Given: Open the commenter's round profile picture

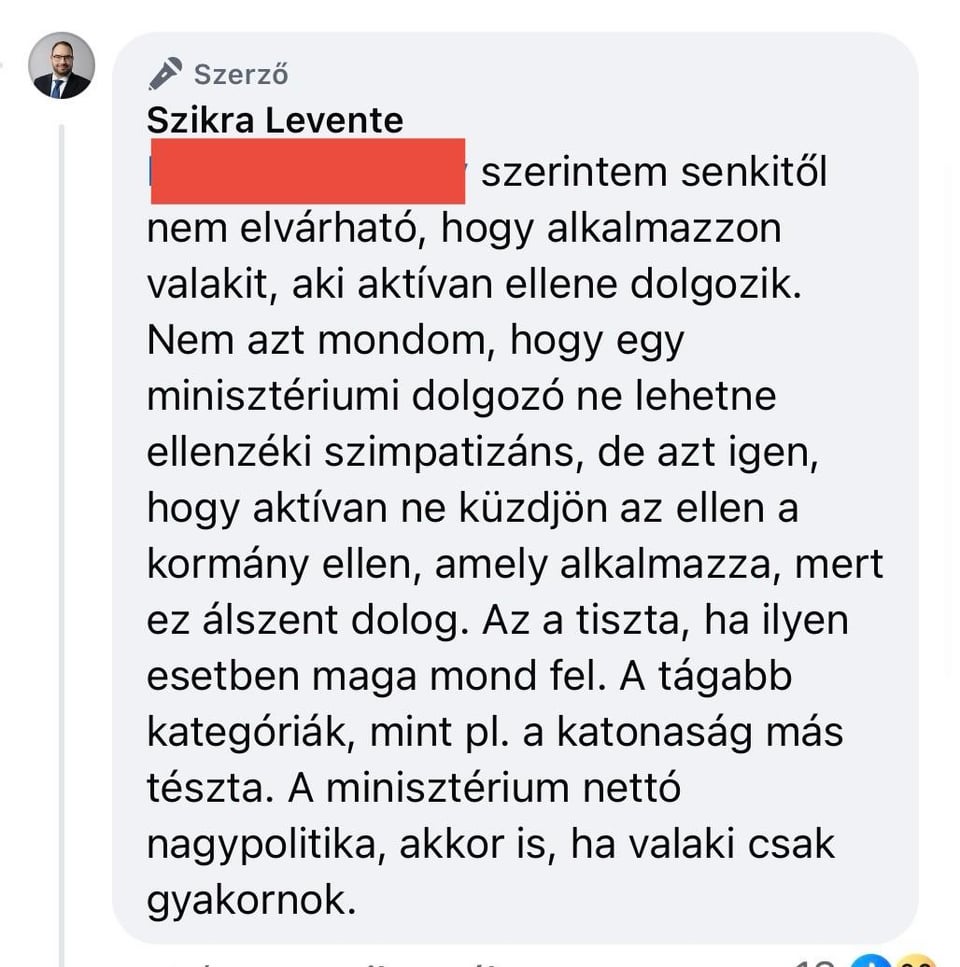Looking at the screenshot, I should click(62, 65).
